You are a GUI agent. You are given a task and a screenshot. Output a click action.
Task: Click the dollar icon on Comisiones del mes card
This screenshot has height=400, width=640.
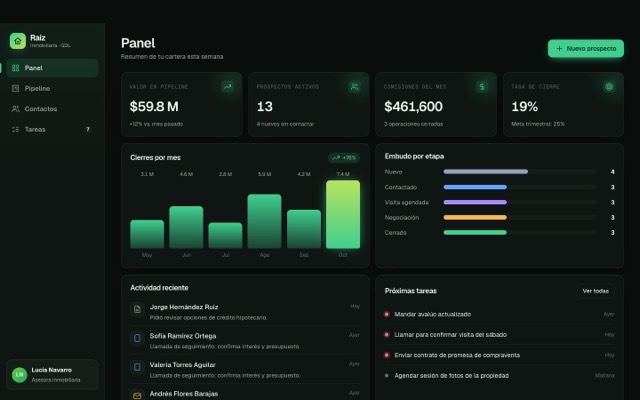482,87
